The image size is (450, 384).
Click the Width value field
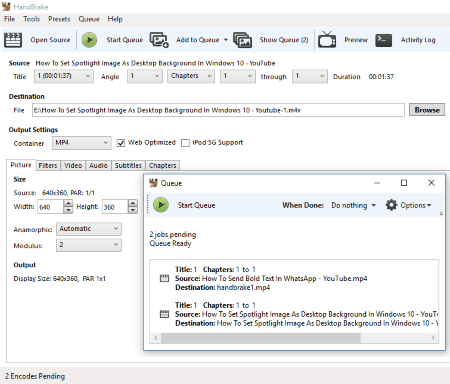pos(50,207)
